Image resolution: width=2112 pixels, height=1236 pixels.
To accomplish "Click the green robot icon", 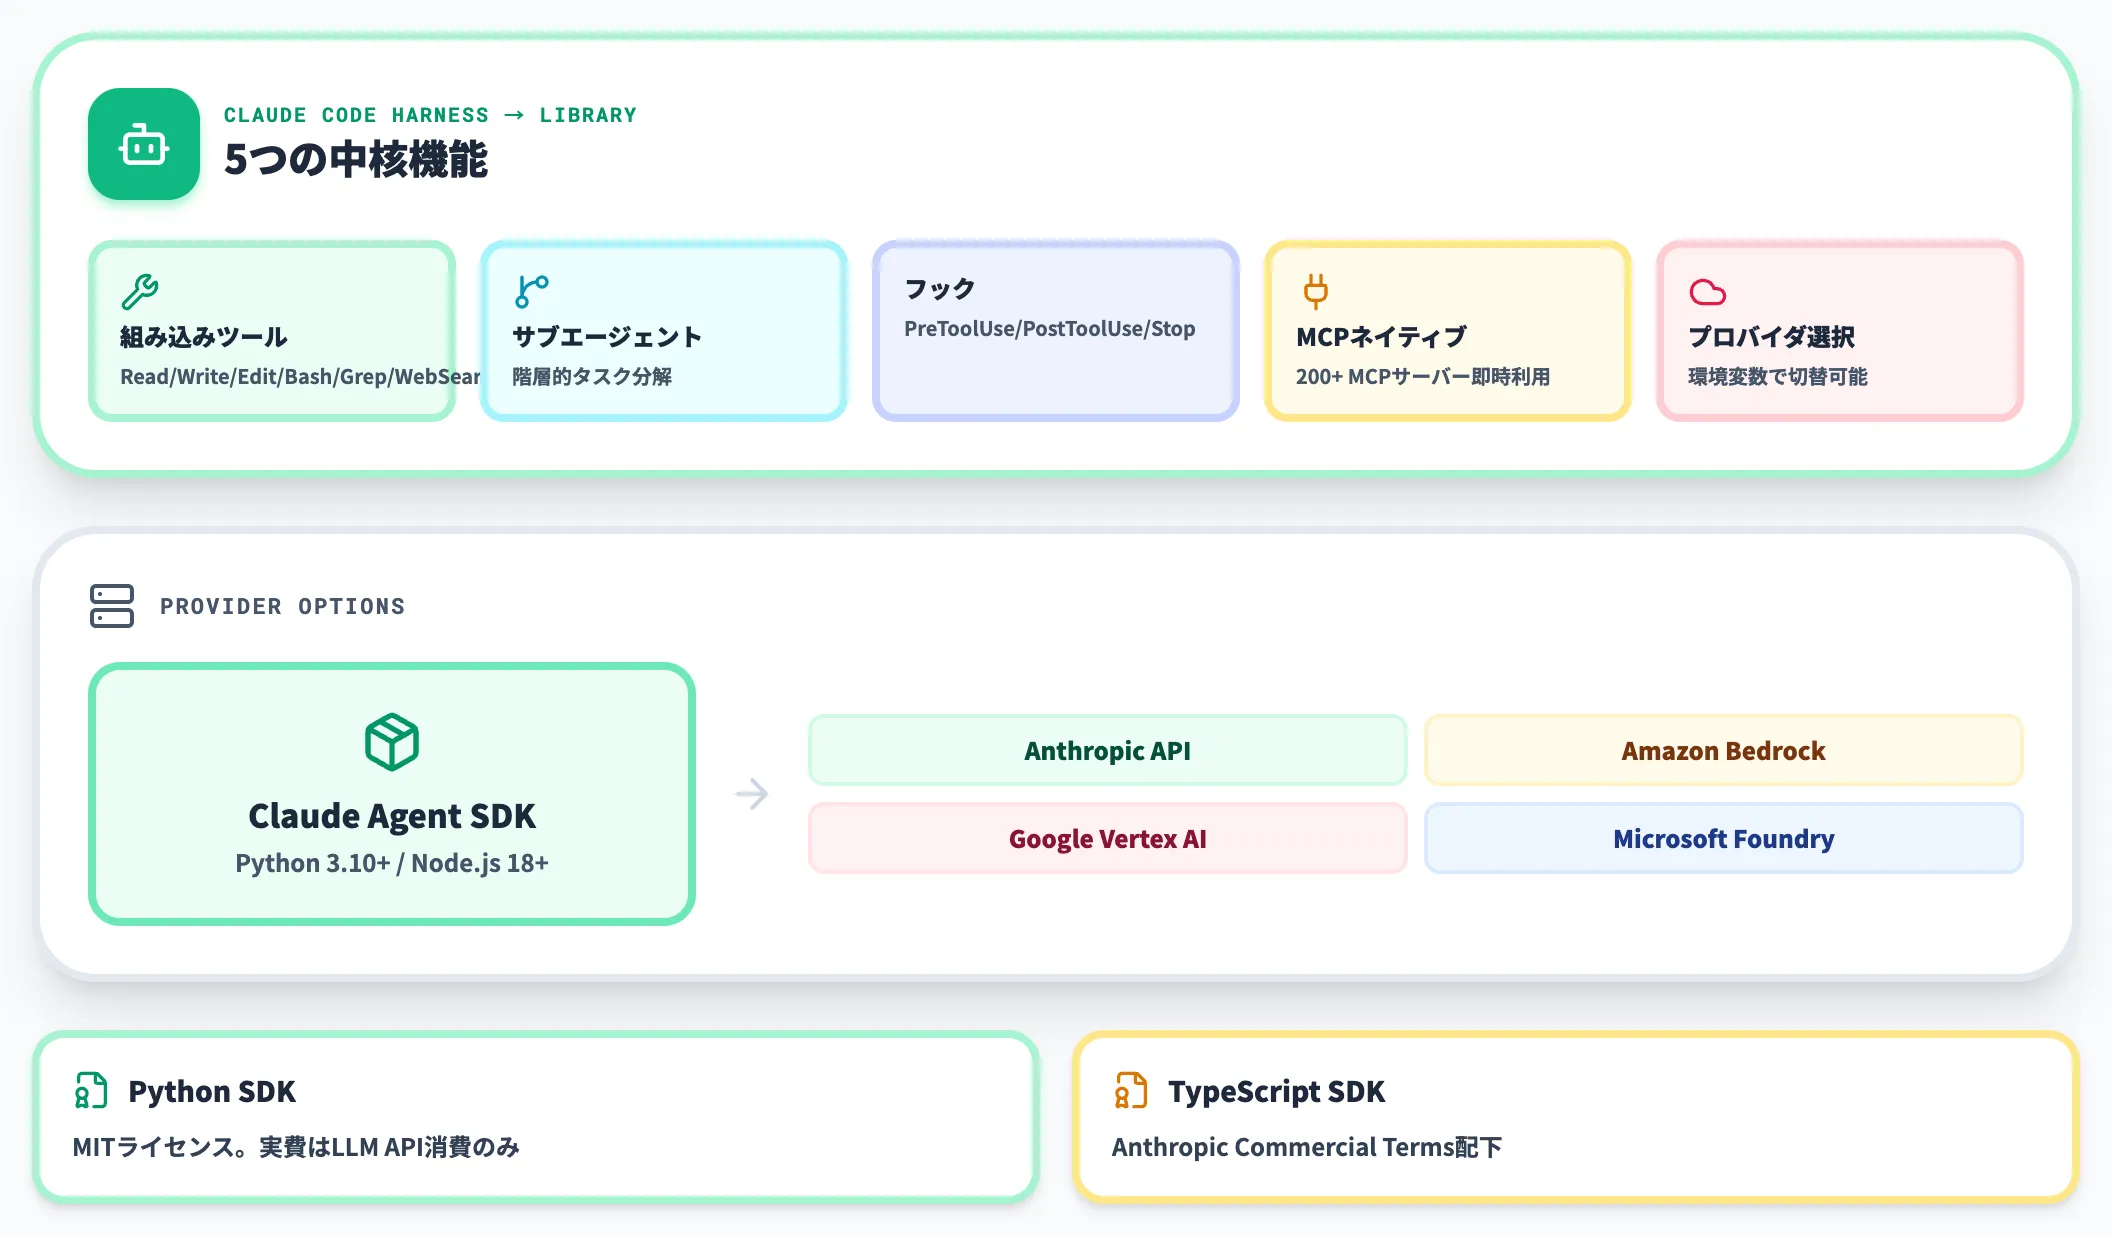I will click(x=144, y=144).
